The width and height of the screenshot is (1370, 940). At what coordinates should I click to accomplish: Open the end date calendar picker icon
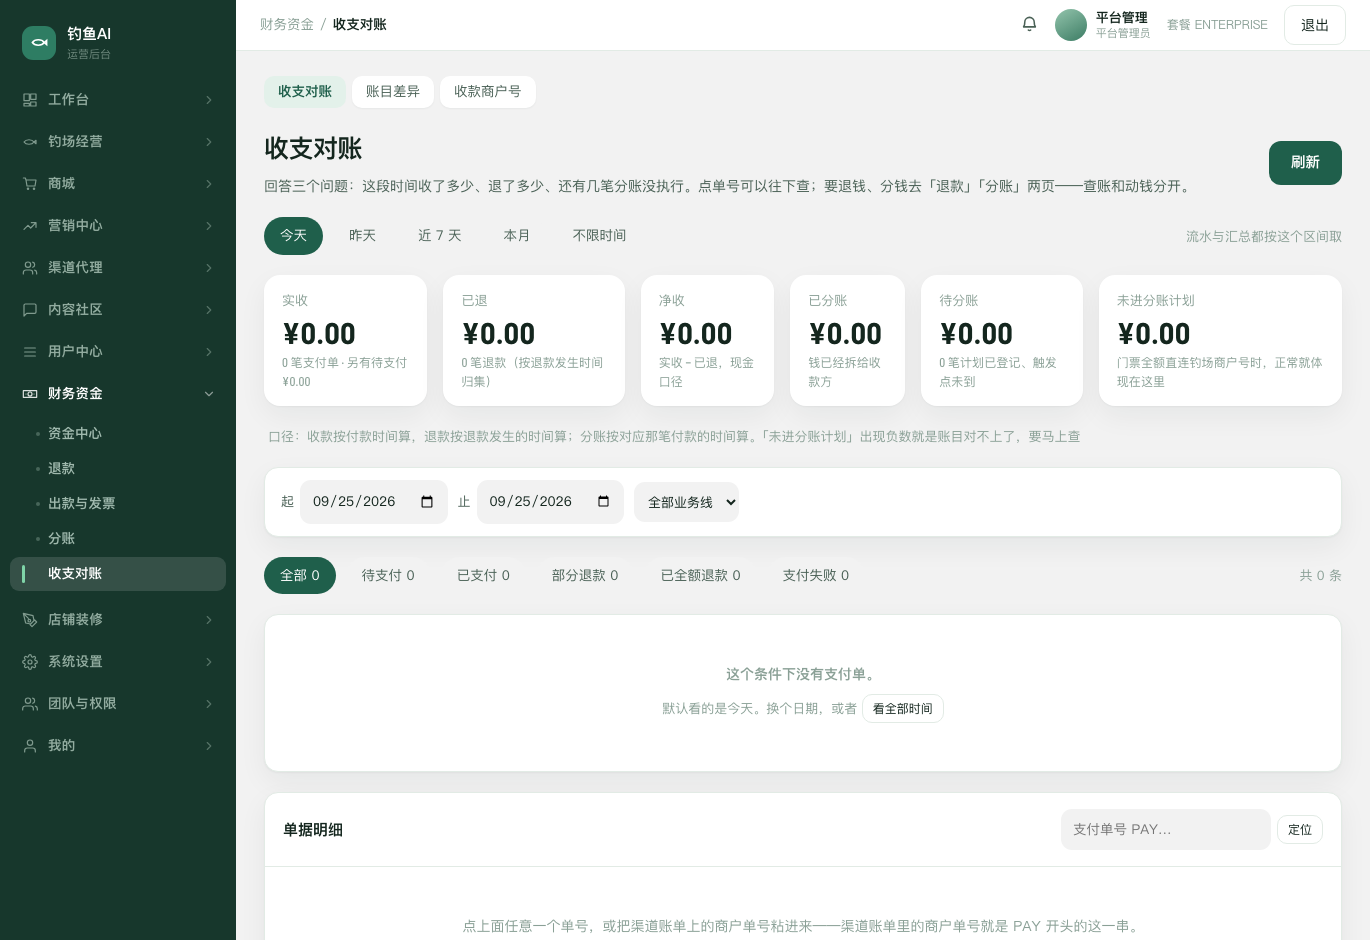tap(603, 502)
